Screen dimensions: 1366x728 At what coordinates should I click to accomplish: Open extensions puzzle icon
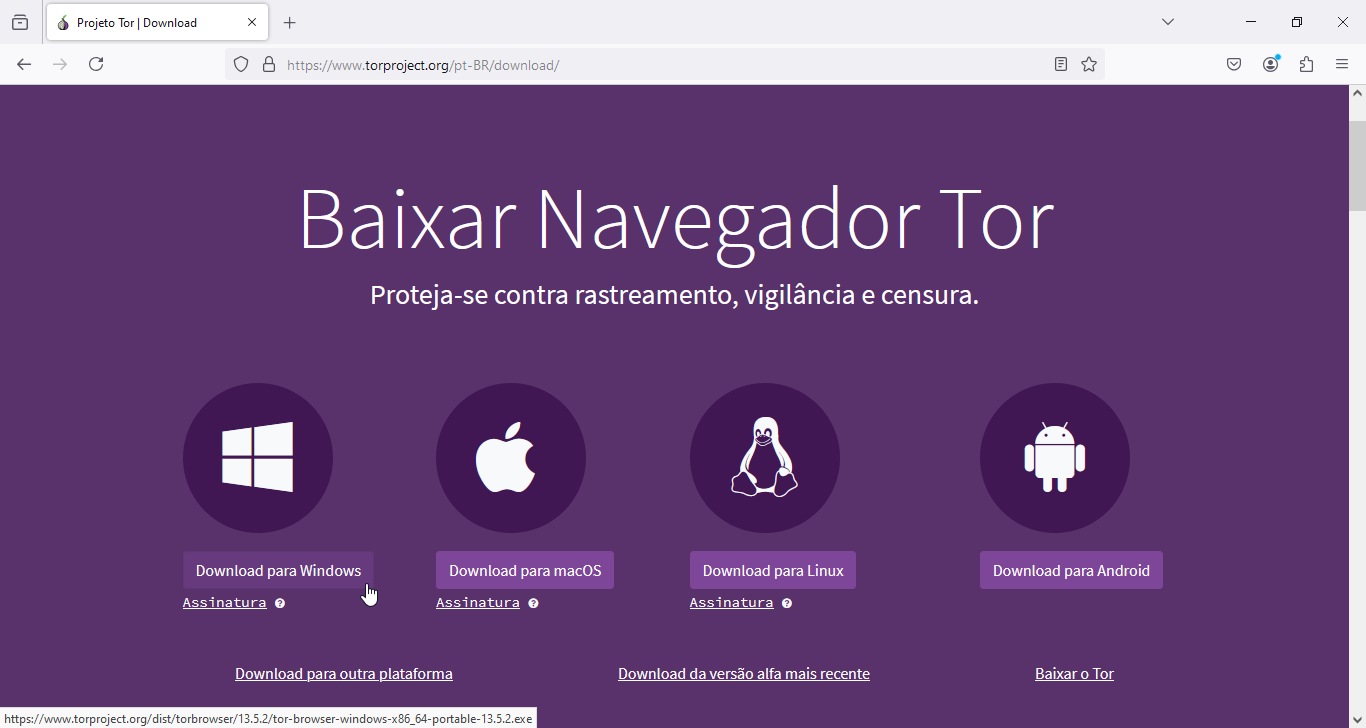[1306, 64]
